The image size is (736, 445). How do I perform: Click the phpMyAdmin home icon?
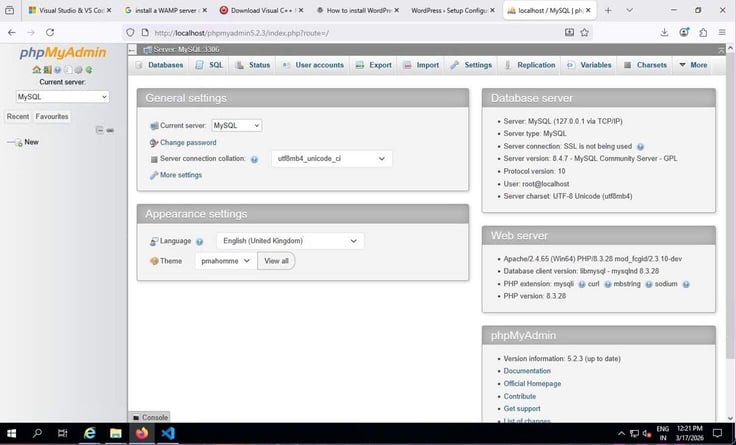(x=36, y=69)
